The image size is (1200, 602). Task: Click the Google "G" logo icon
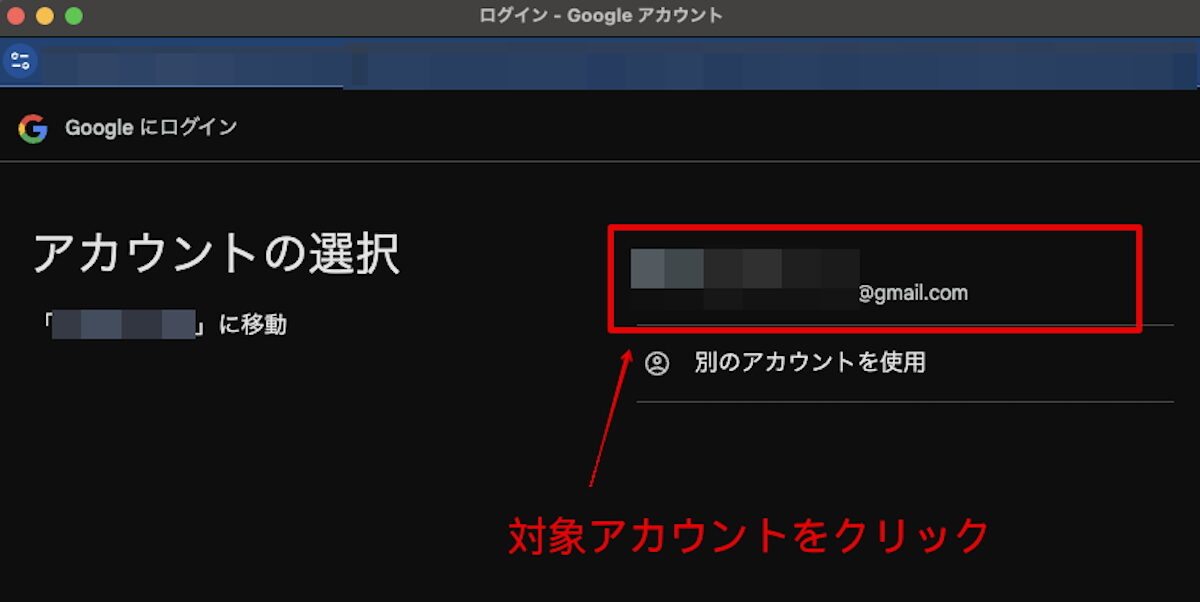point(33,128)
